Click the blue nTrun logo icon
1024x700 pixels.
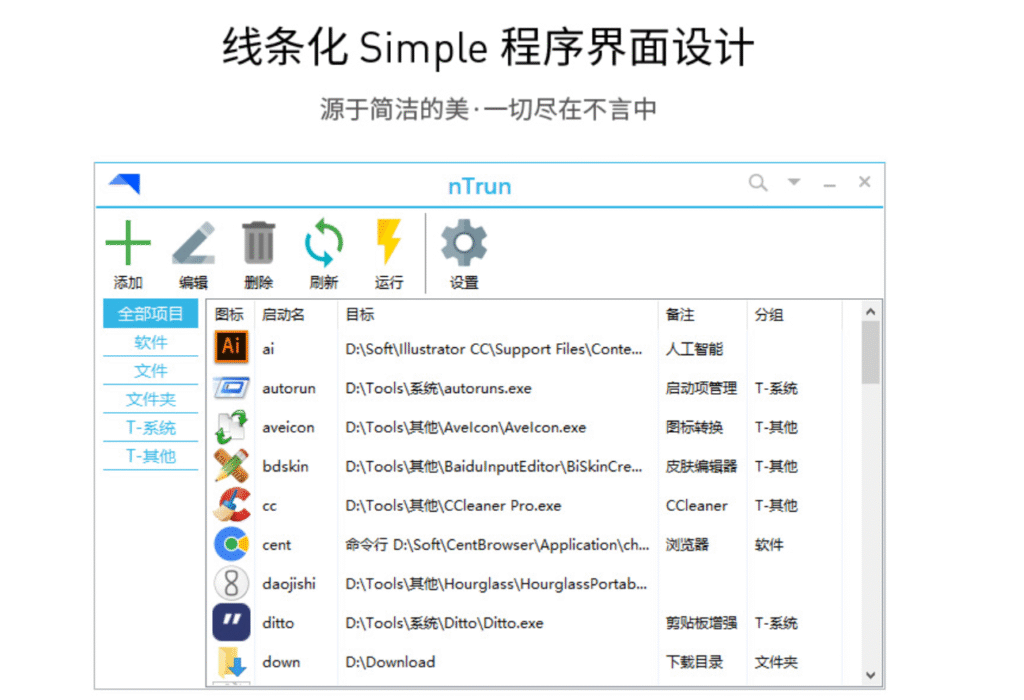[x=125, y=183]
